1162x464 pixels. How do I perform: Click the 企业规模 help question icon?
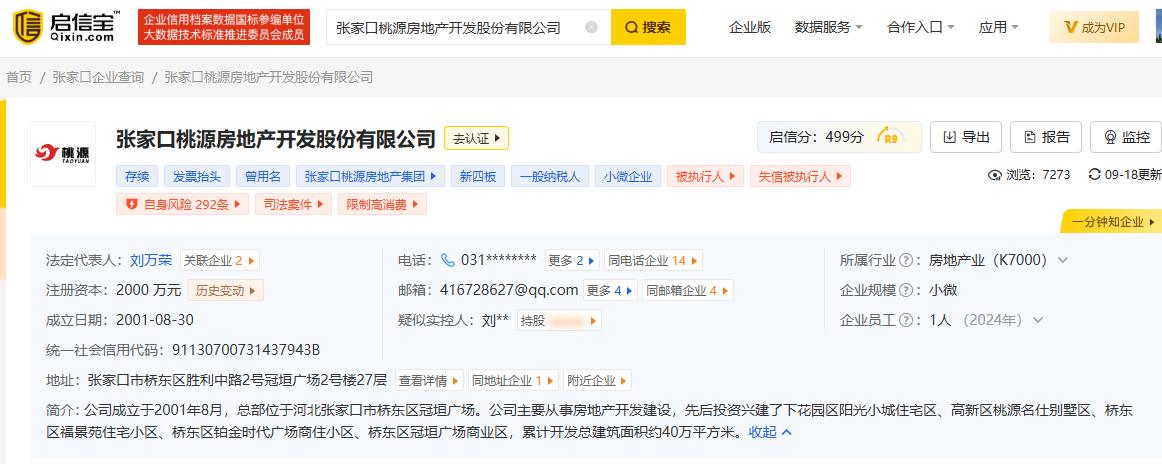coord(905,291)
